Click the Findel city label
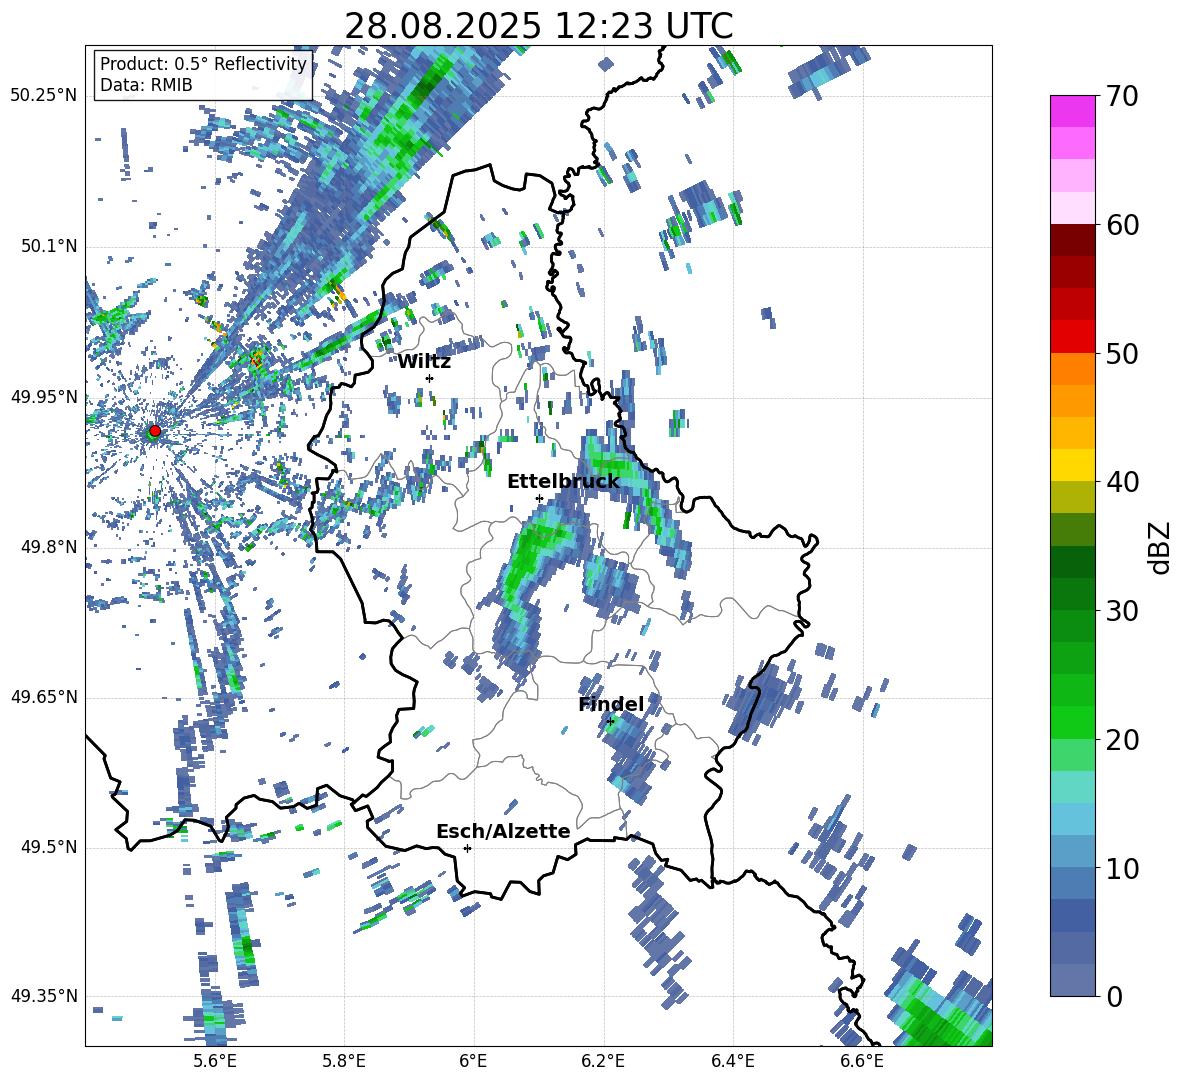Screen dimensions: 1184x1081 [611, 704]
